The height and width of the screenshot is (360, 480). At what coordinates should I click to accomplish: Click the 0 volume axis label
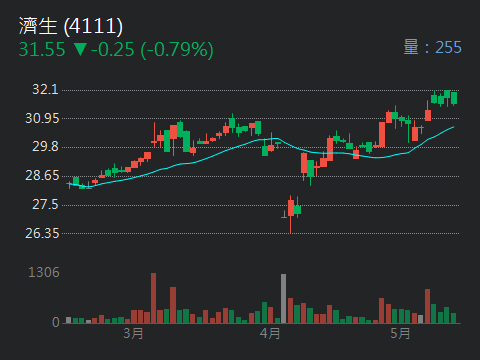click(56, 322)
